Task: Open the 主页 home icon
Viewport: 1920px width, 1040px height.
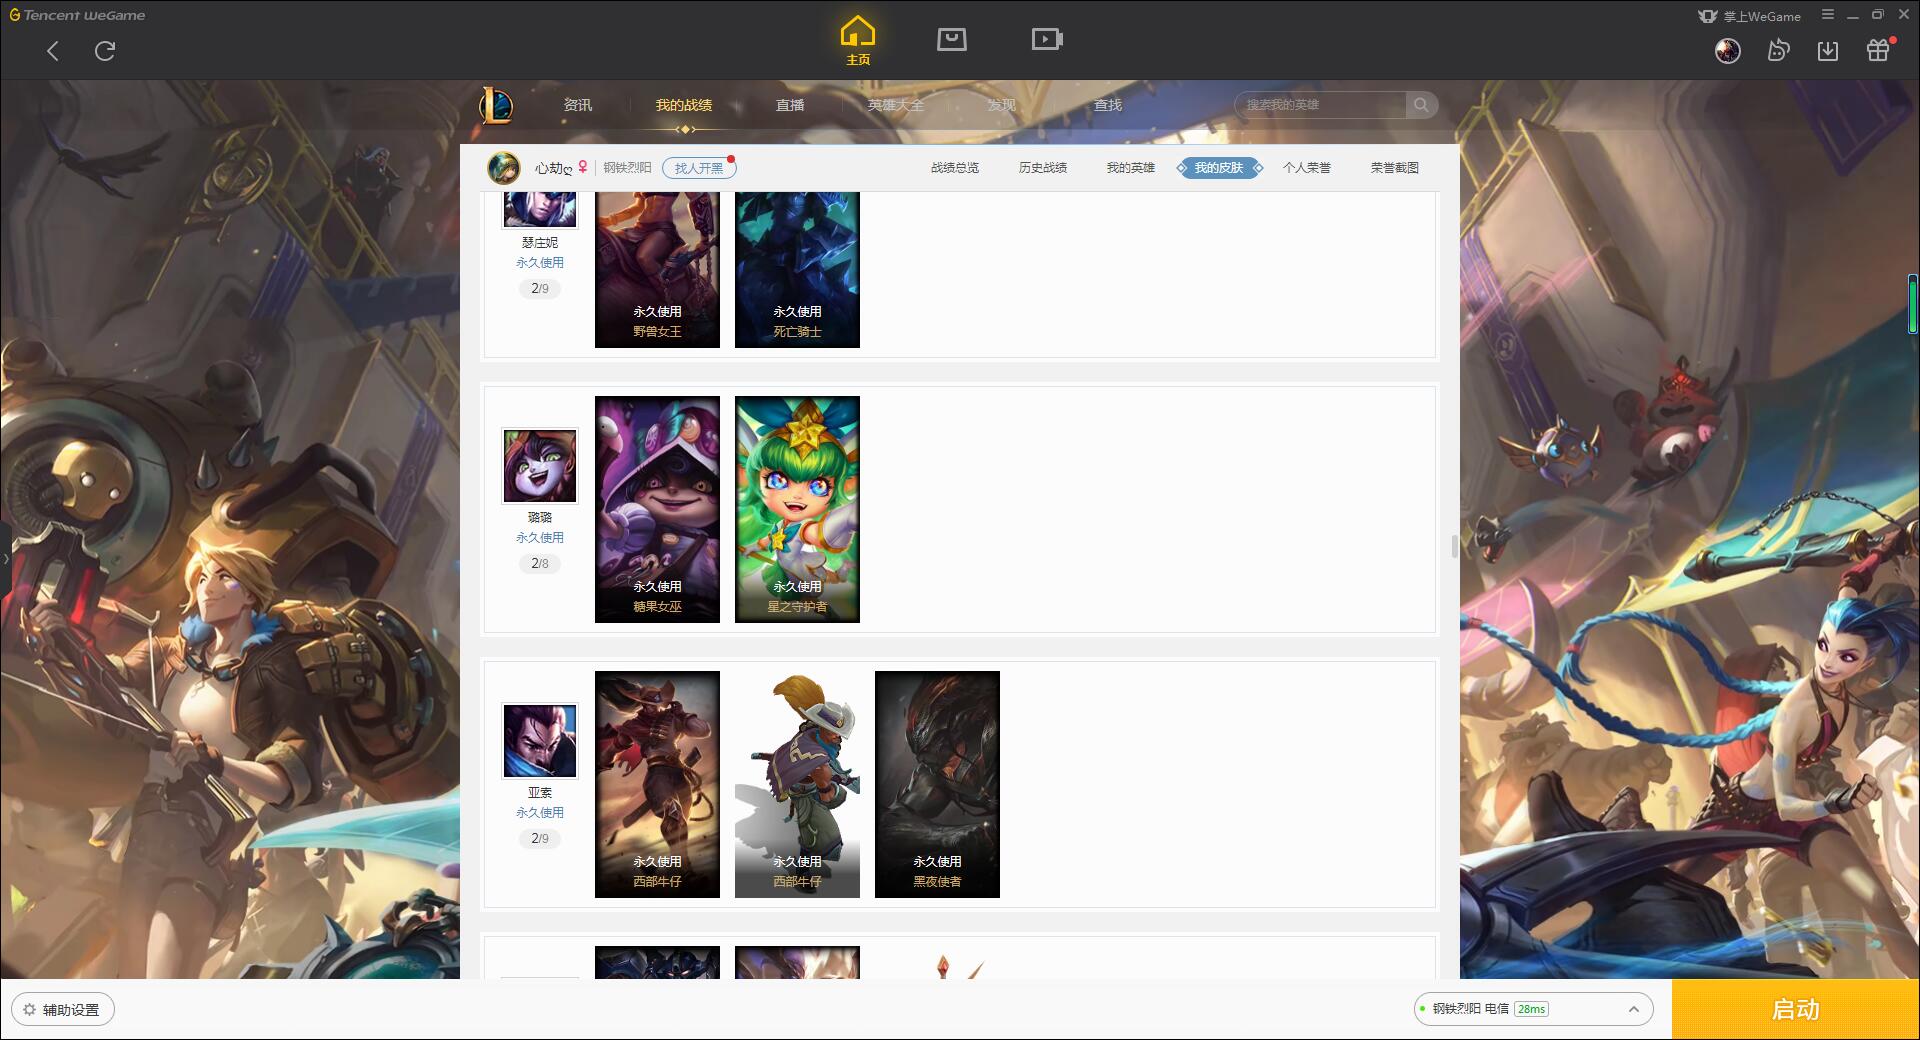Action: point(858,40)
